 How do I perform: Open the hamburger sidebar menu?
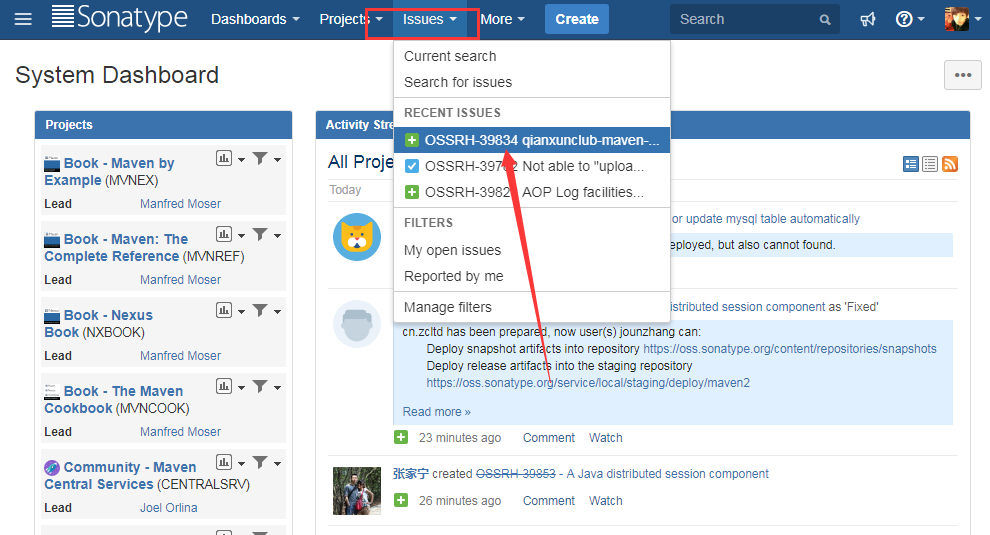point(23,20)
